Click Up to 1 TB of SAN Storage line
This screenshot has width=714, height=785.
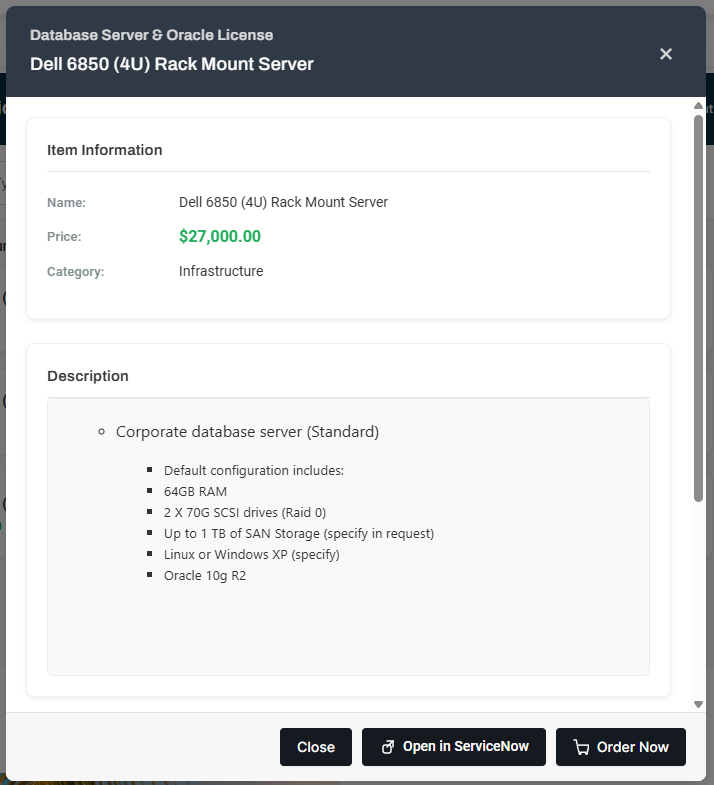click(299, 534)
